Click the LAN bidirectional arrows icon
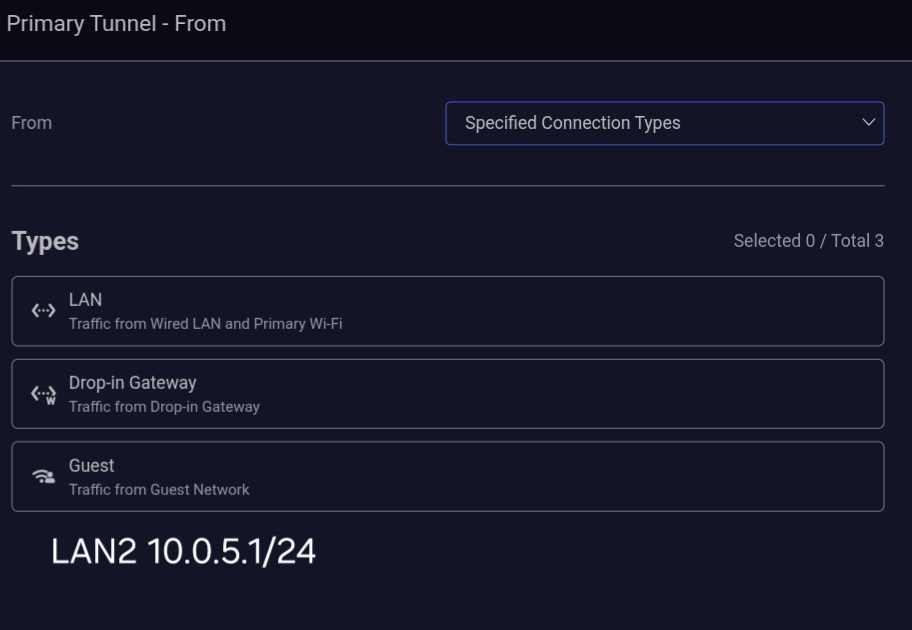Screen dimensions: 912x630 43,311
